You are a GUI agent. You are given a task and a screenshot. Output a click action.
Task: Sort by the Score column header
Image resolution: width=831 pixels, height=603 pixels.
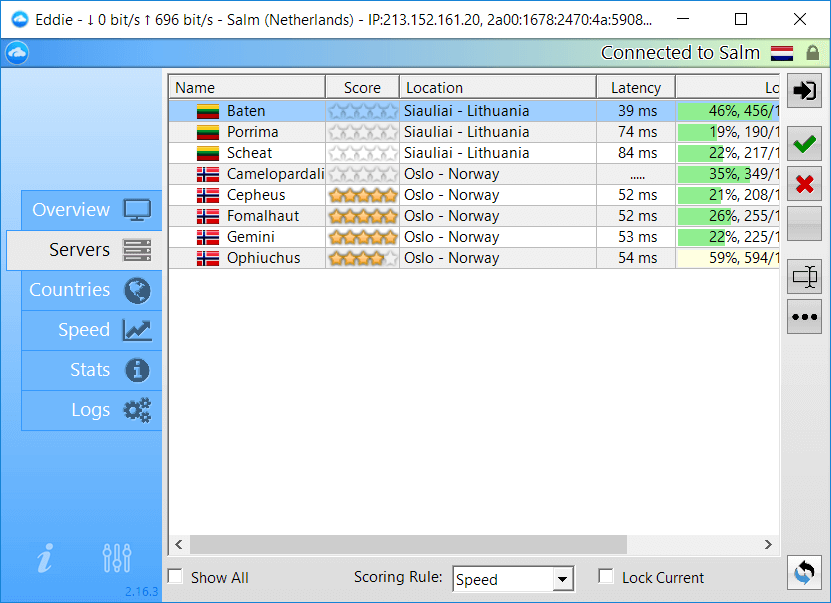point(363,87)
